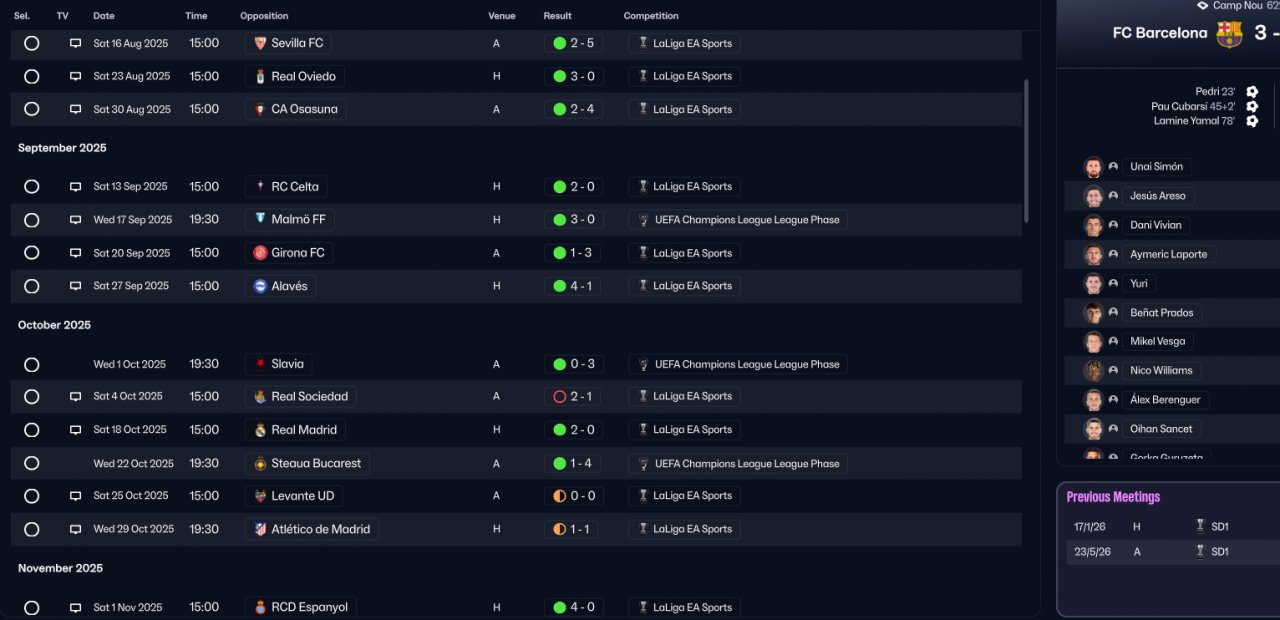This screenshot has width=1280, height=620.
Task: Click trophy icon in Malmö FF competition
Action: click(643, 220)
